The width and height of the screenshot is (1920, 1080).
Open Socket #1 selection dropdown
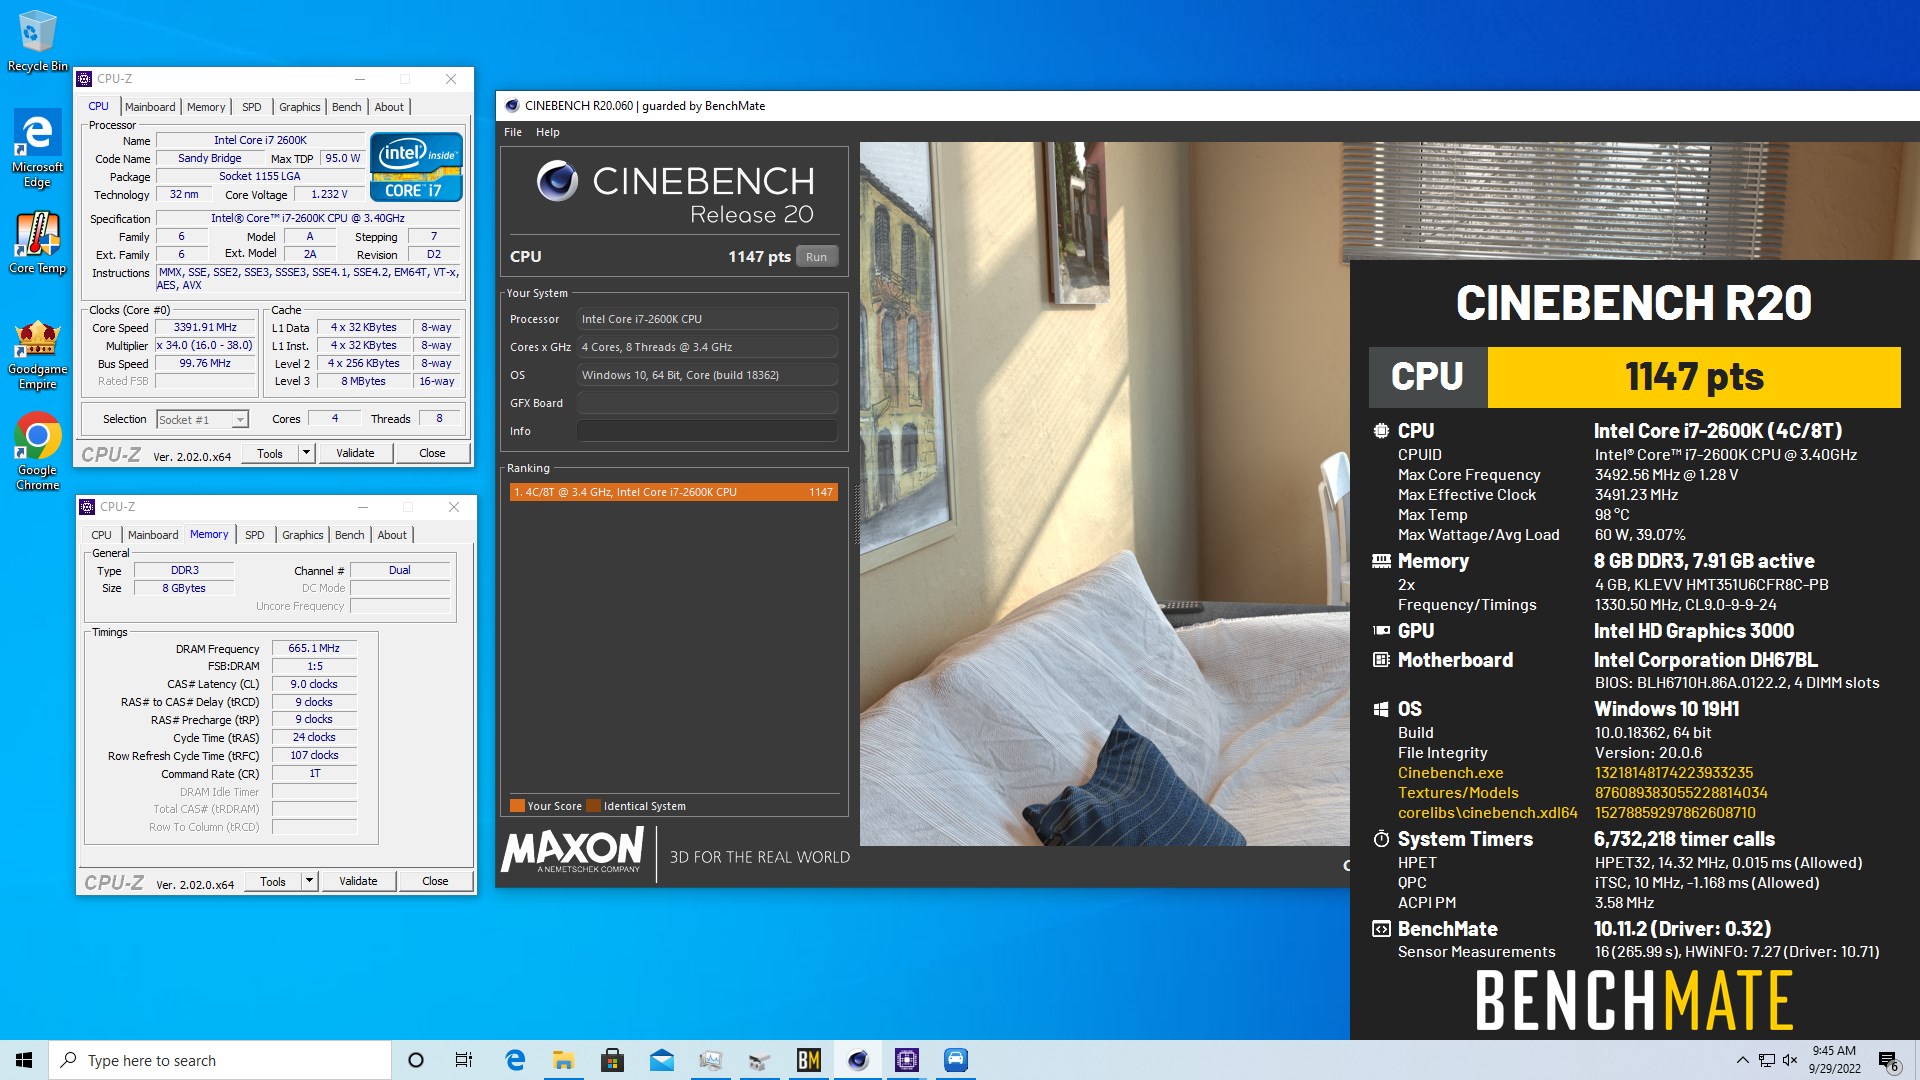(202, 420)
